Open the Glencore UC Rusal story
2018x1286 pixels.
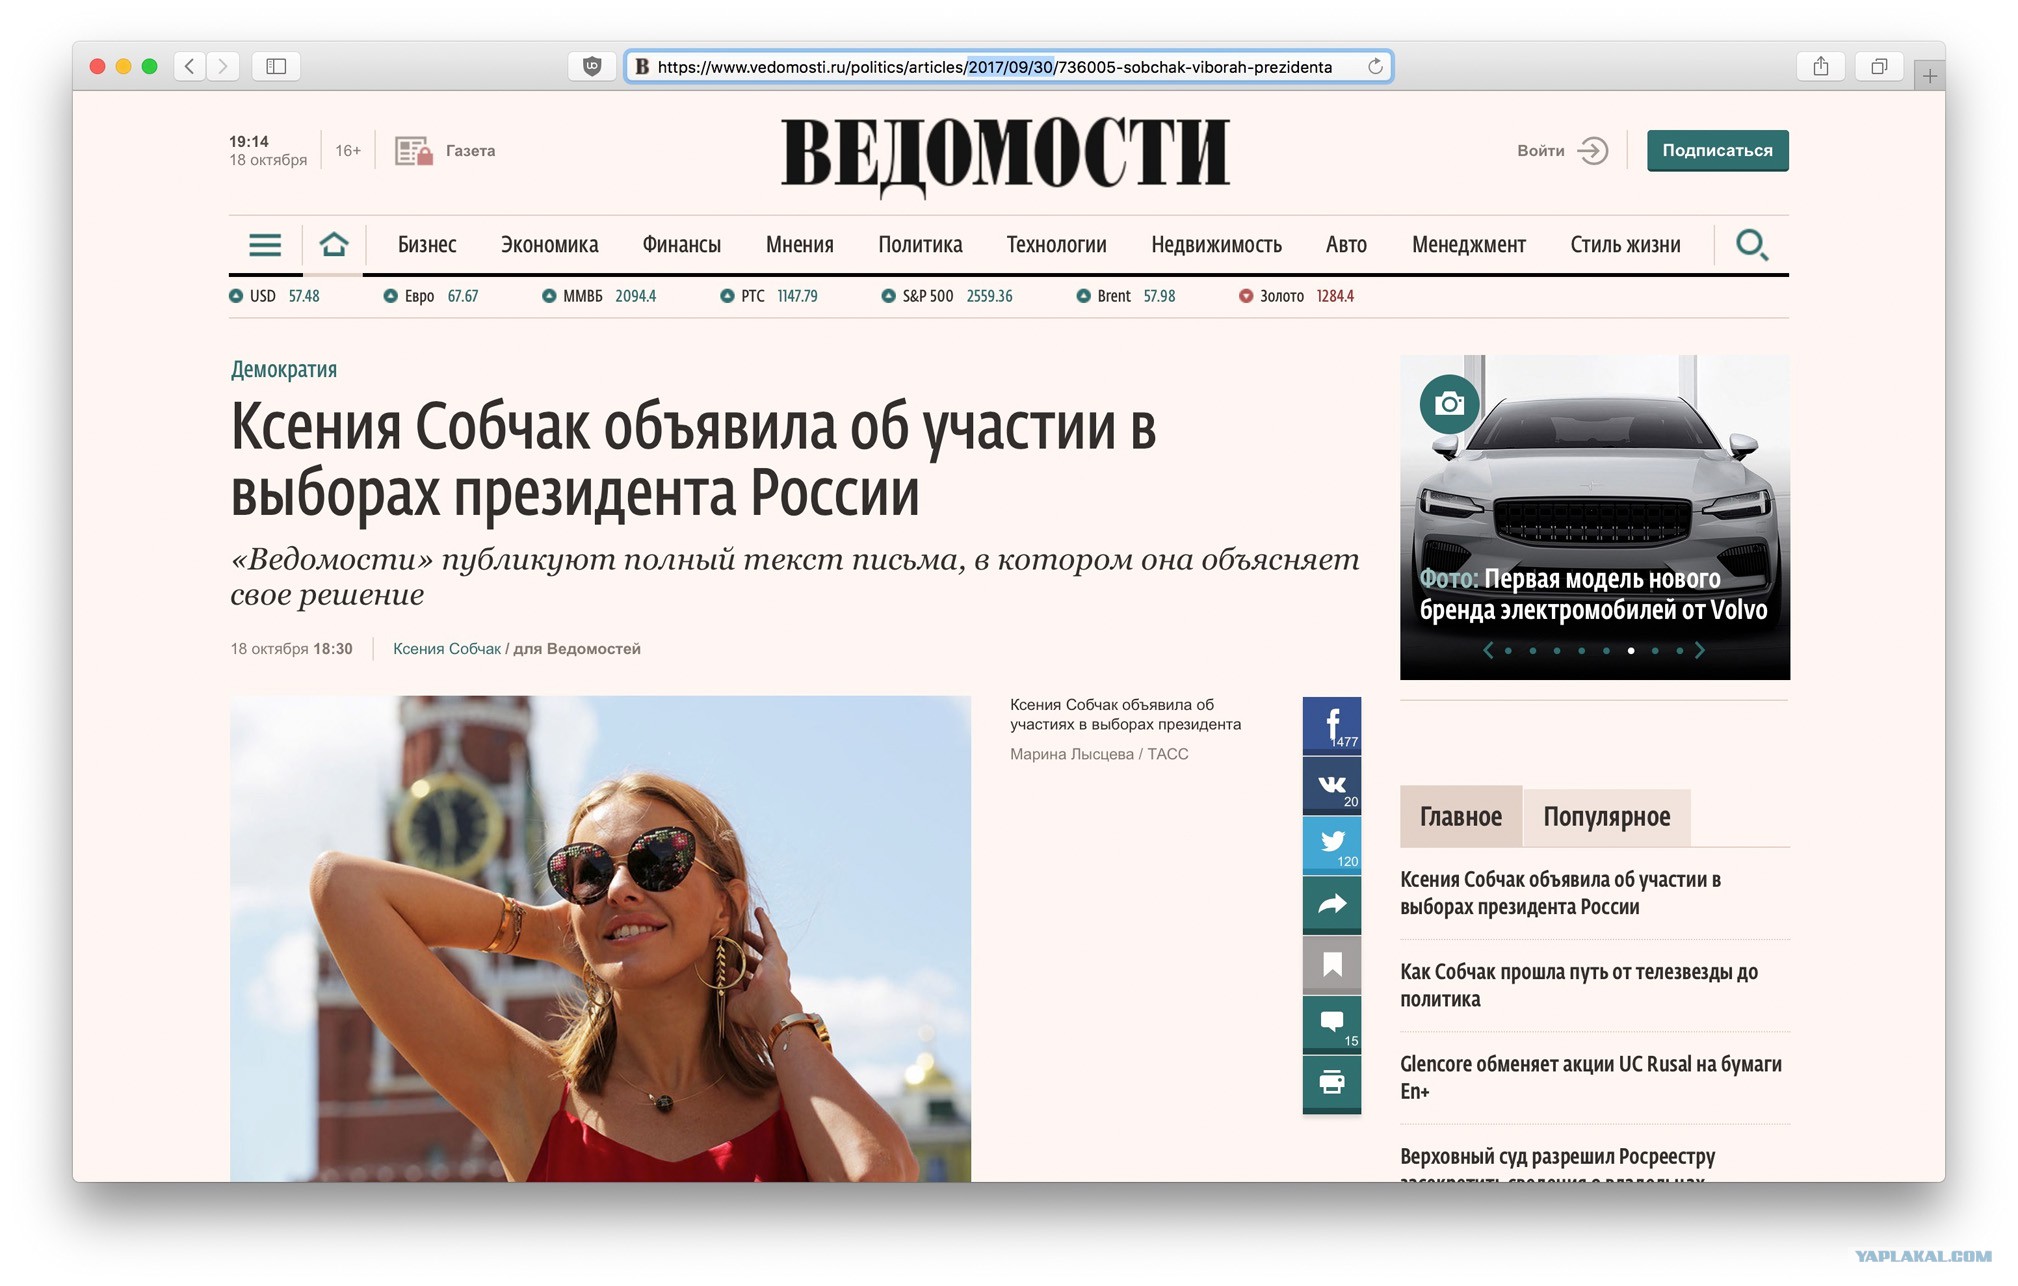(x=1590, y=1077)
